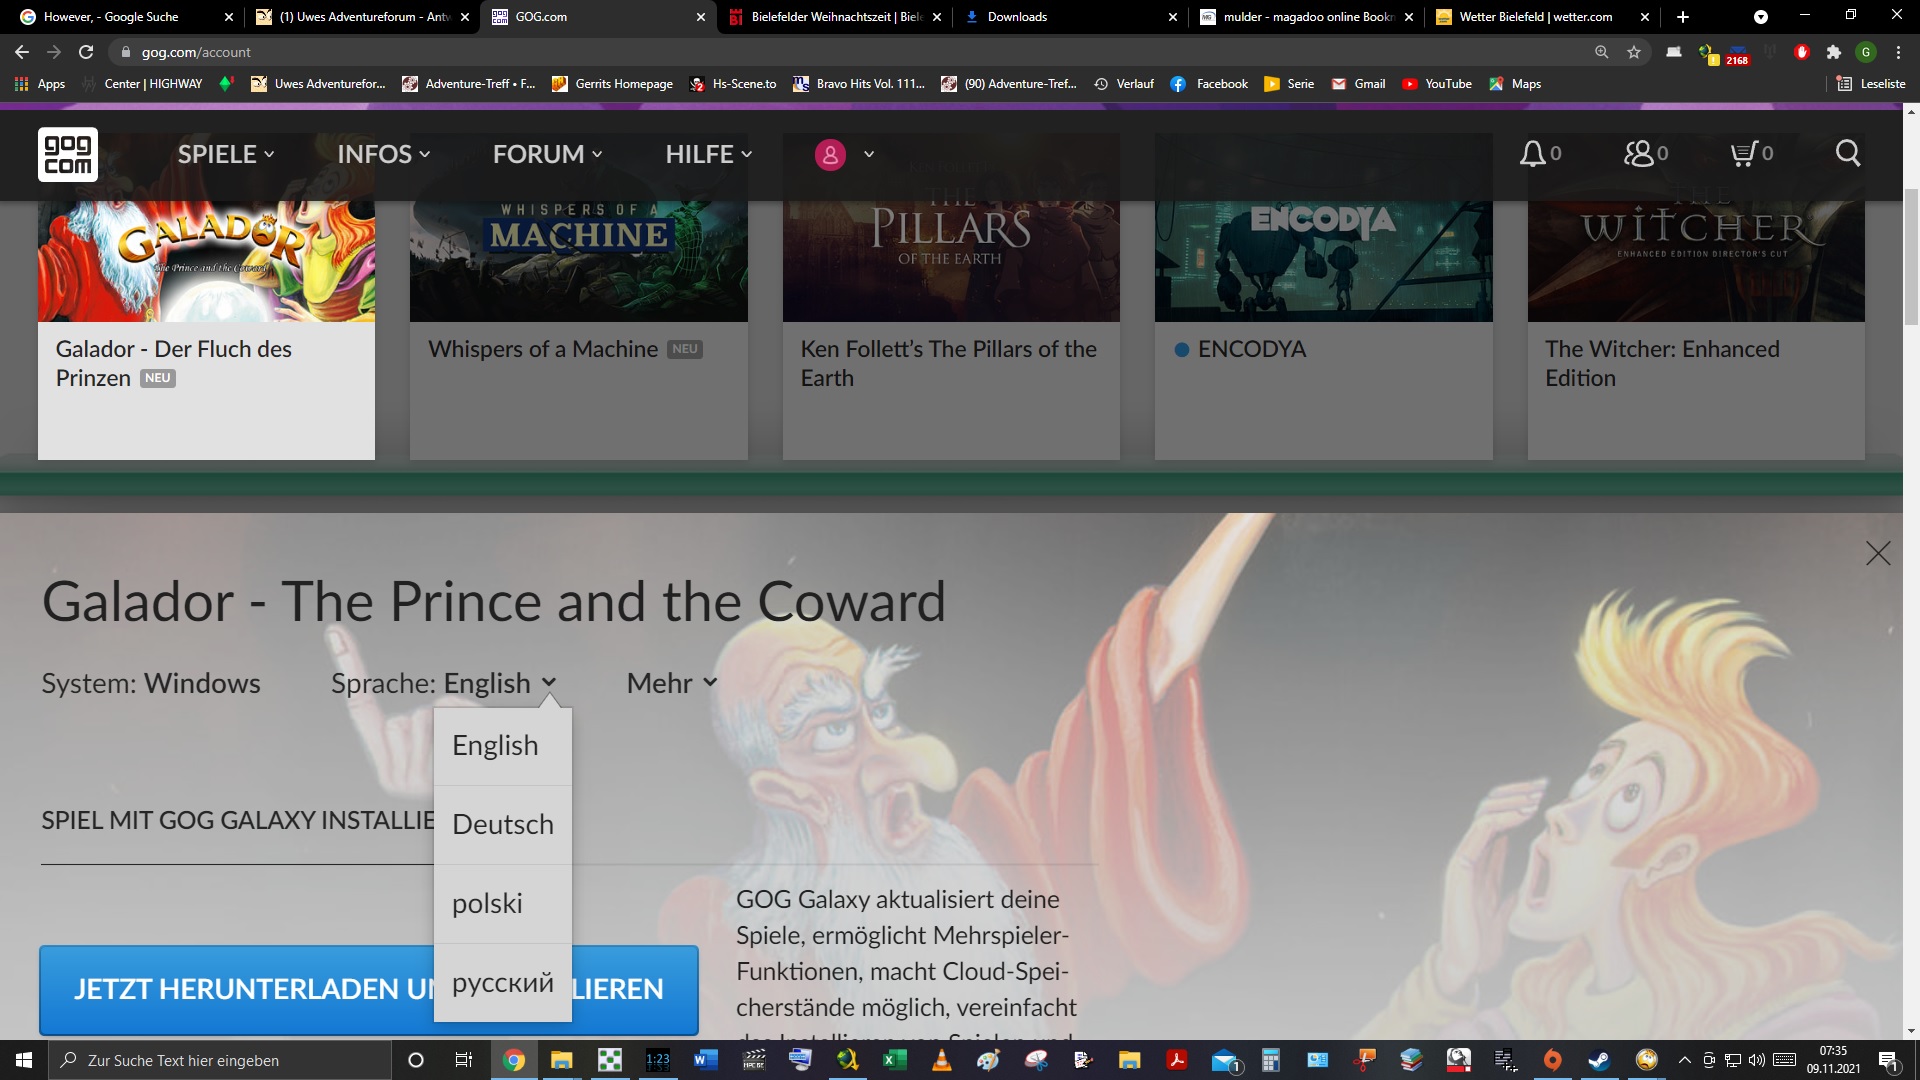Open the Verlauf bookmark
The height and width of the screenshot is (1080, 1920).
coord(1124,84)
